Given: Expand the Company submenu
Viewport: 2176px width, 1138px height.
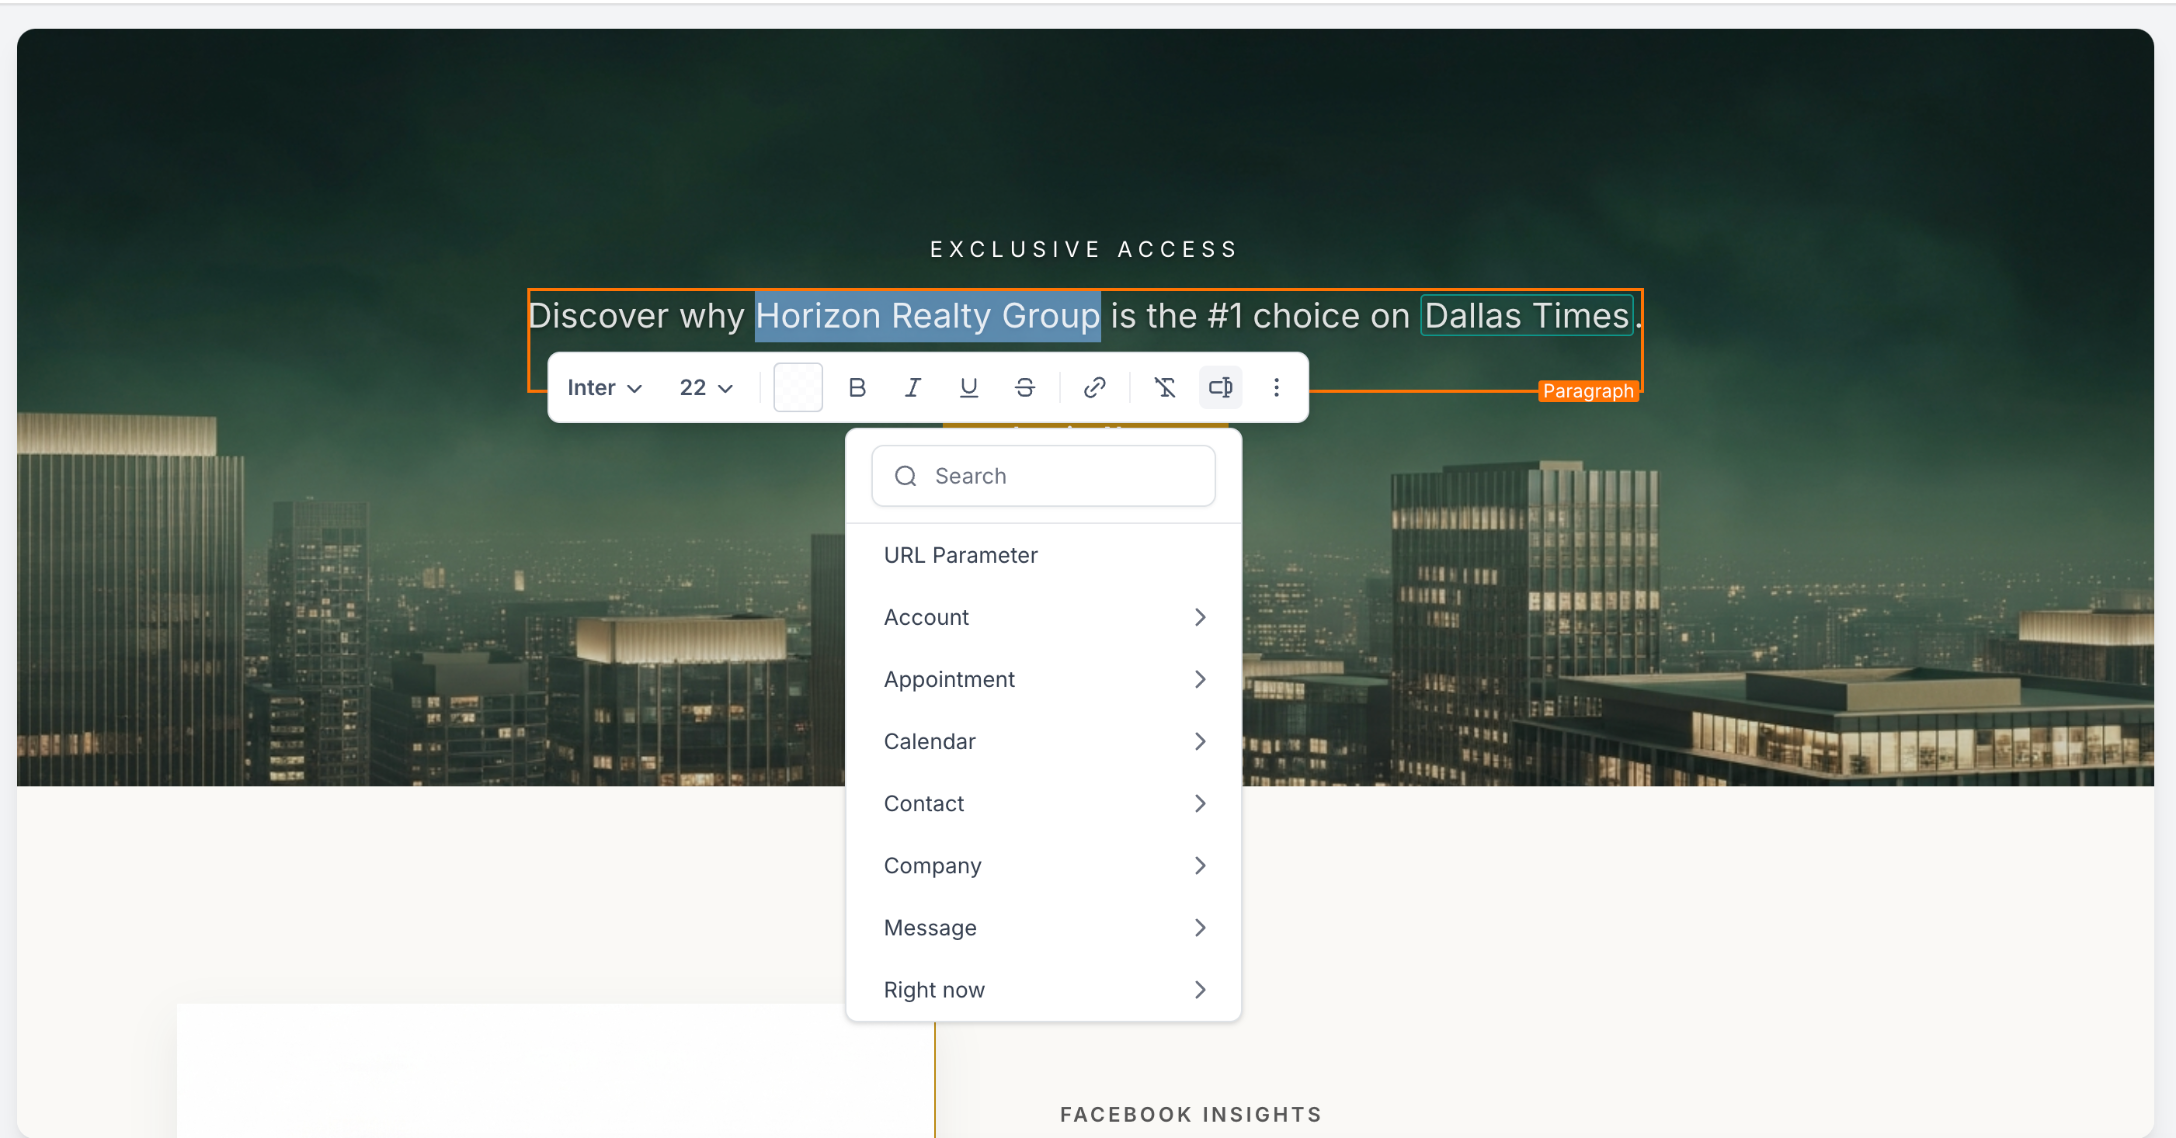Looking at the screenshot, I should [1043, 865].
